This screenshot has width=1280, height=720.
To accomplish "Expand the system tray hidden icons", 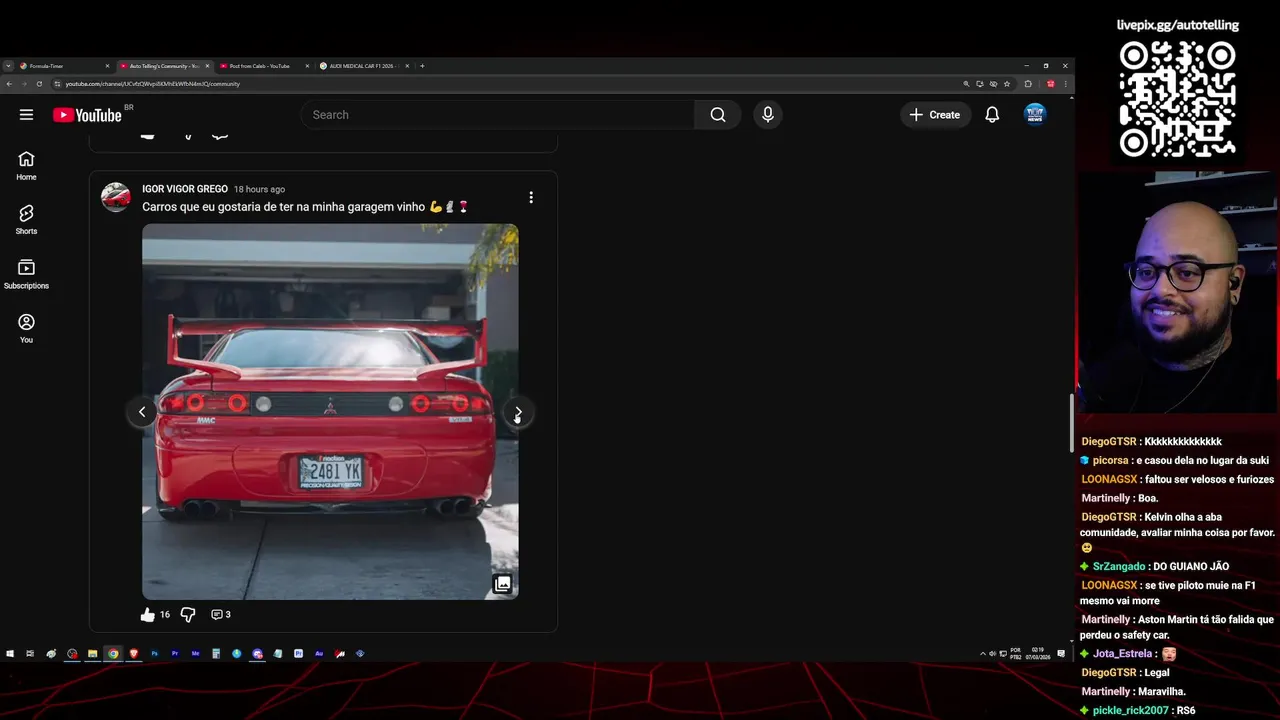I will click(983, 654).
